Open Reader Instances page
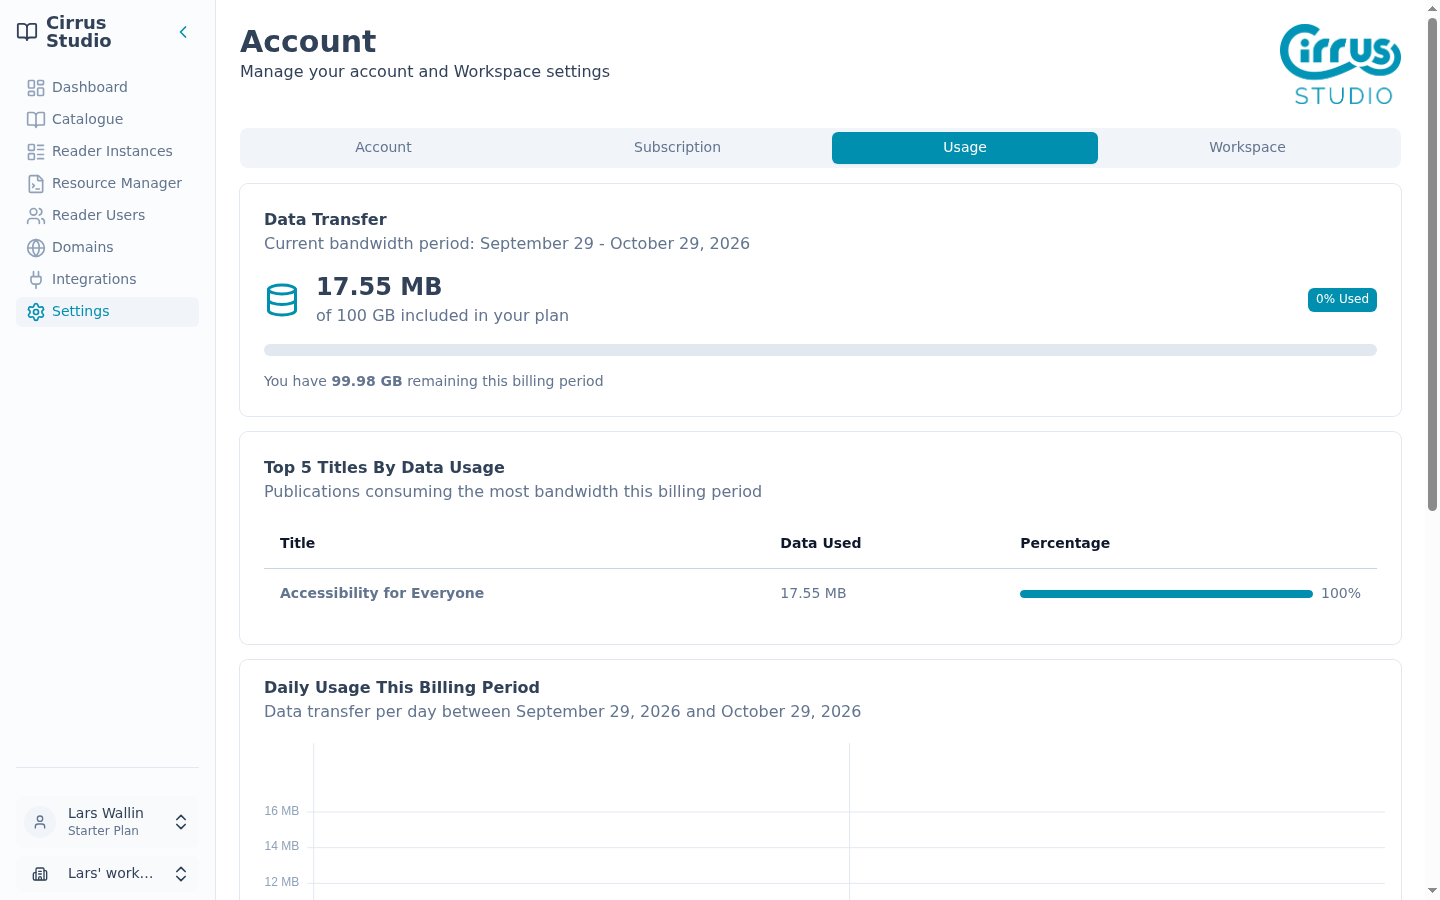 pyautogui.click(x=107, y=152)
